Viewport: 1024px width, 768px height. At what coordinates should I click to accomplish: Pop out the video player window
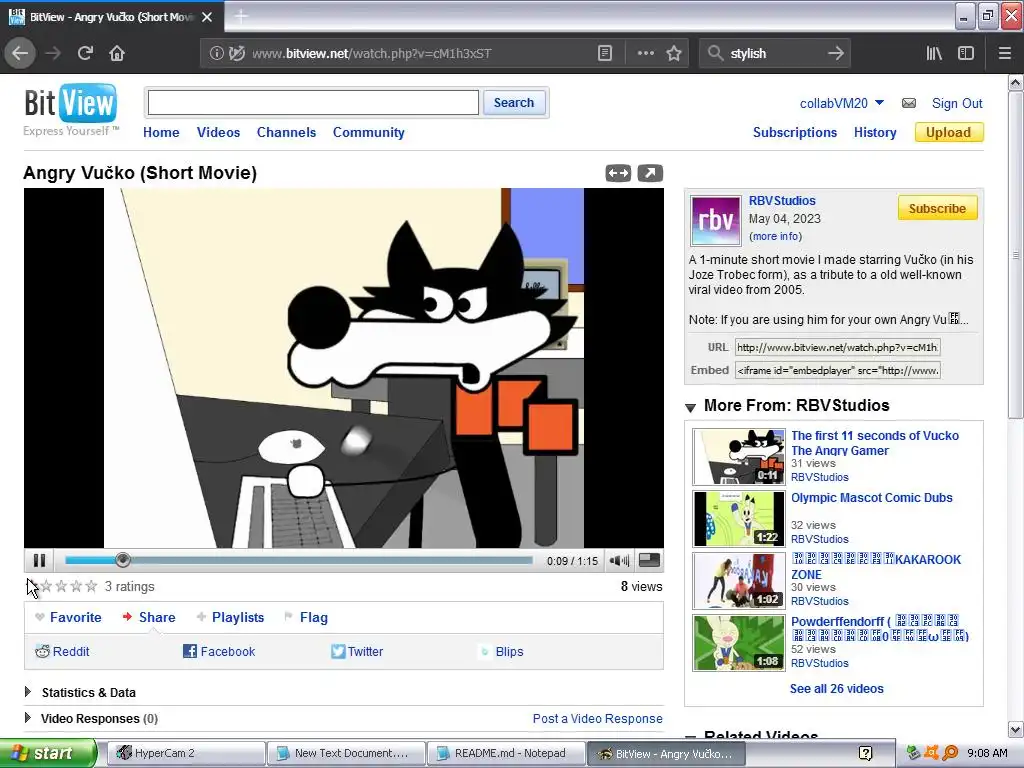pyautogui.click(x=650, y=173)
